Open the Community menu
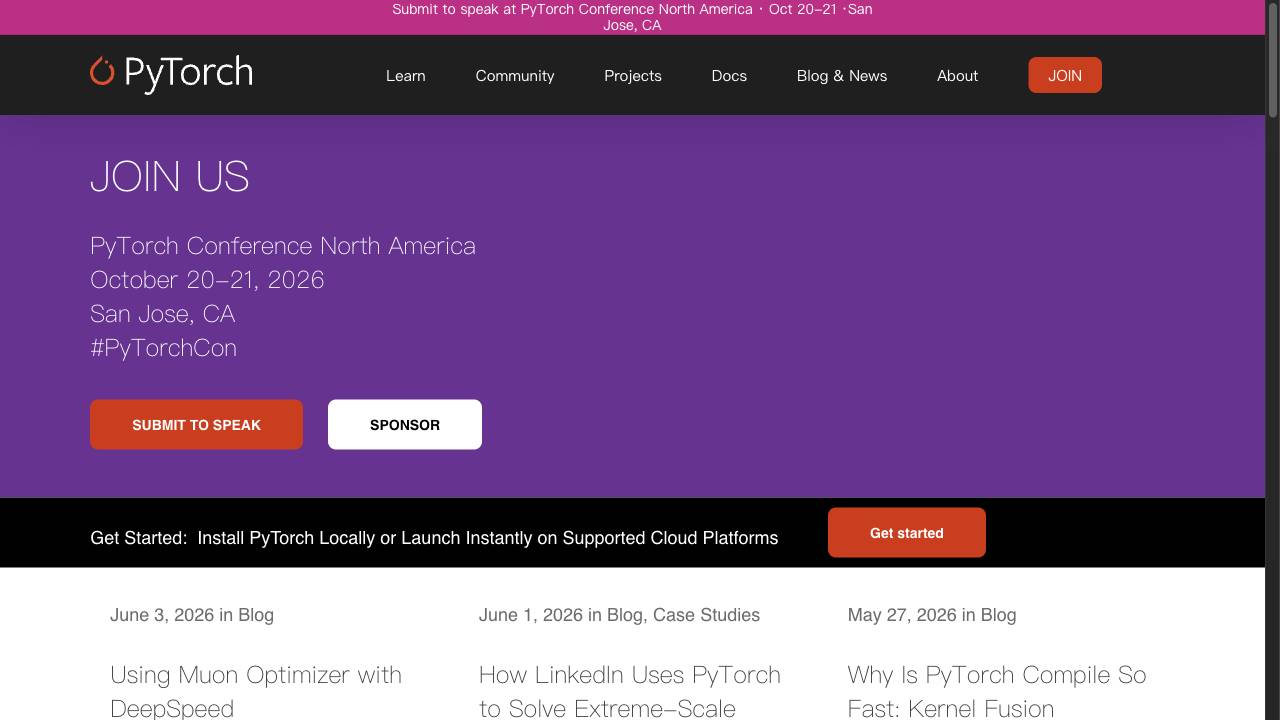 pos(515,76)
